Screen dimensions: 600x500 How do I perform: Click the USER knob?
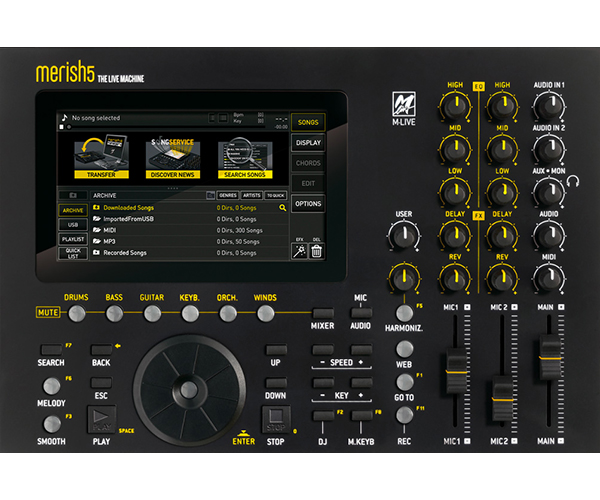(x=404, y=235)
